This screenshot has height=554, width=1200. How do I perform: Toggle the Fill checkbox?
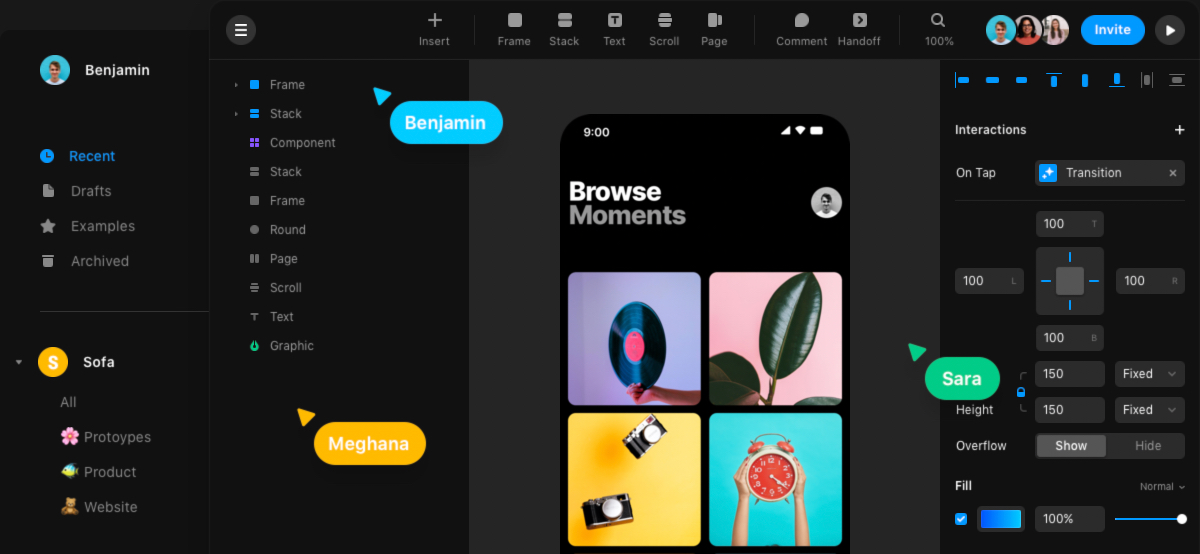(961, 519)
